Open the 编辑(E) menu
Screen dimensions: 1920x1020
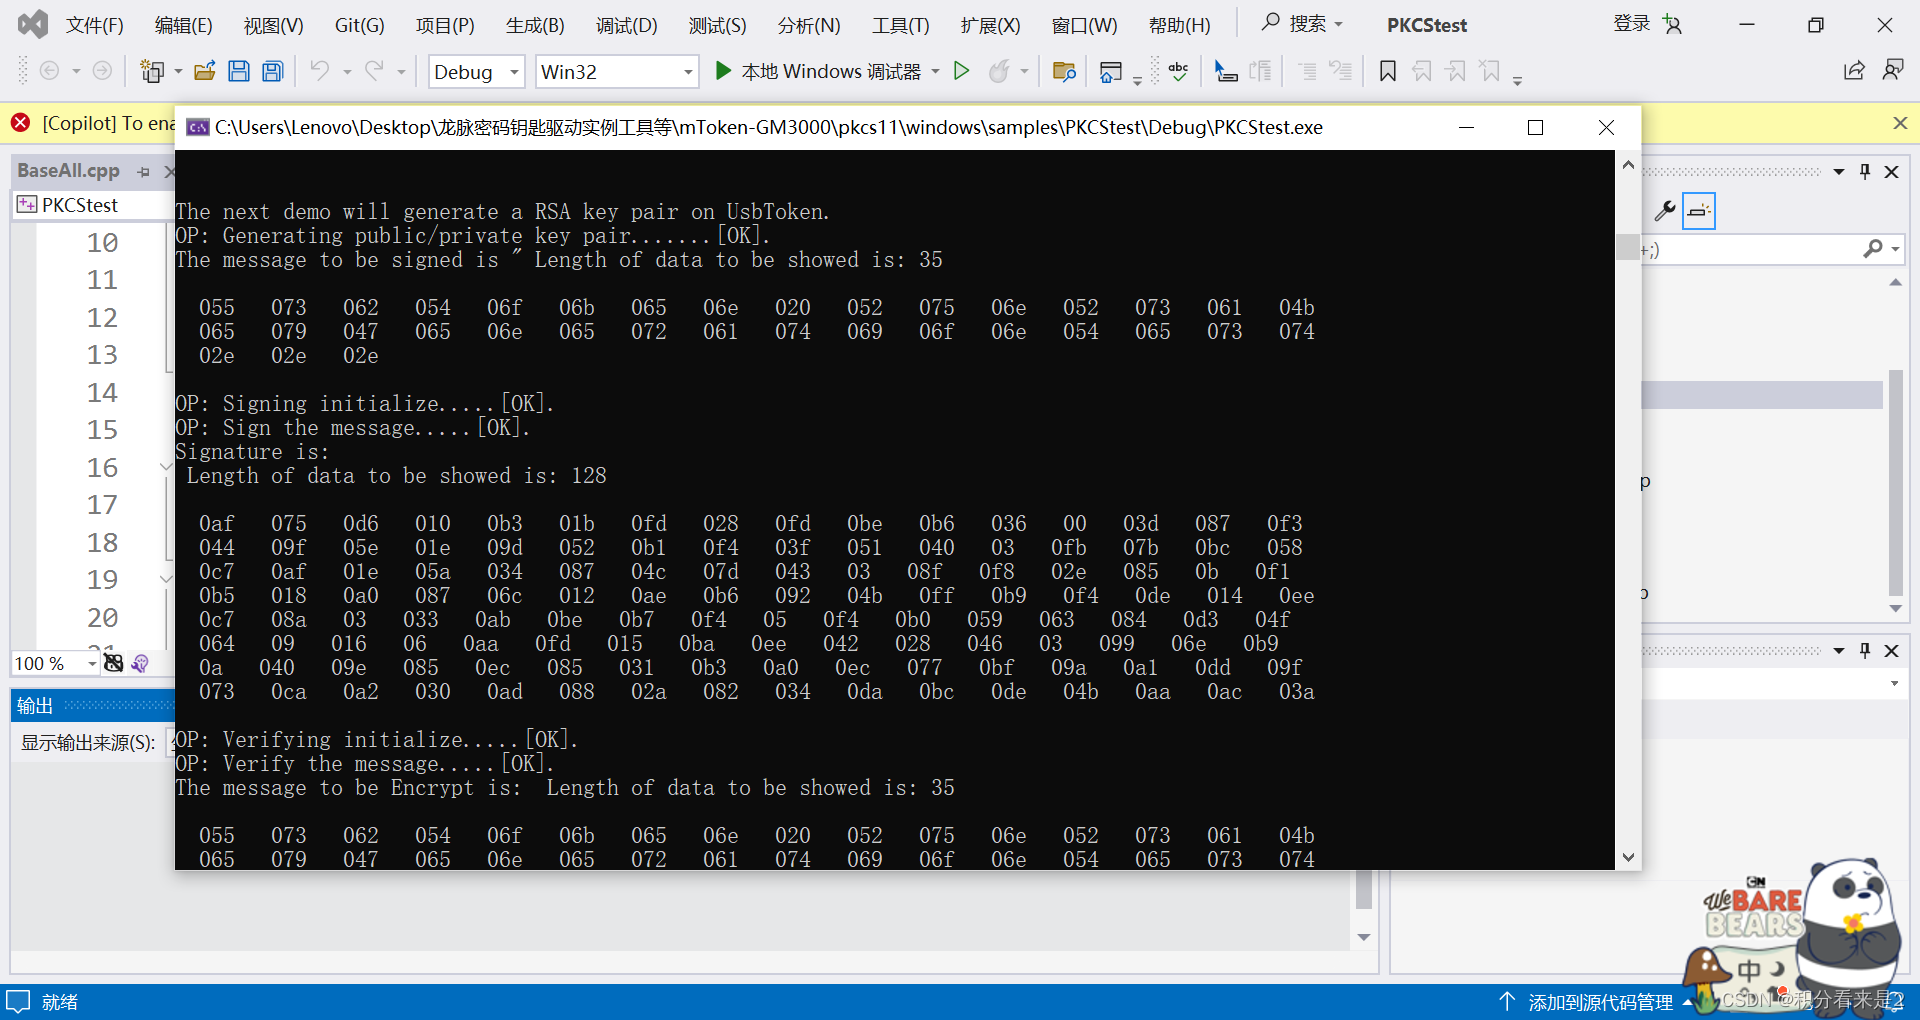point(184,25)
